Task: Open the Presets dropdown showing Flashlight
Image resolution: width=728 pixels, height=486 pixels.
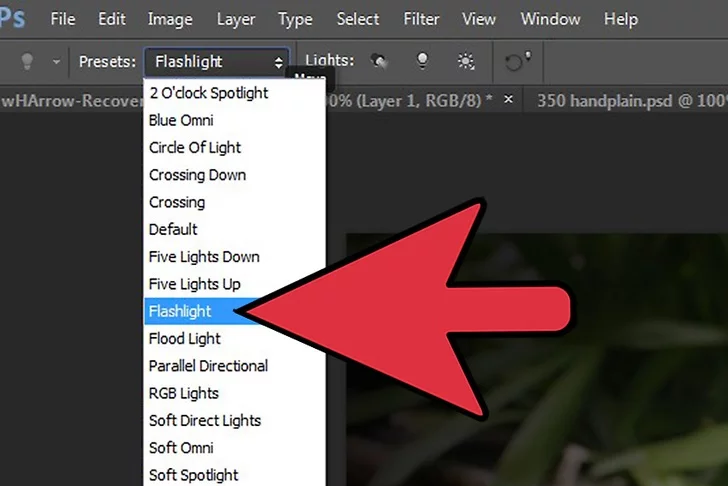Action: point(217,62)
